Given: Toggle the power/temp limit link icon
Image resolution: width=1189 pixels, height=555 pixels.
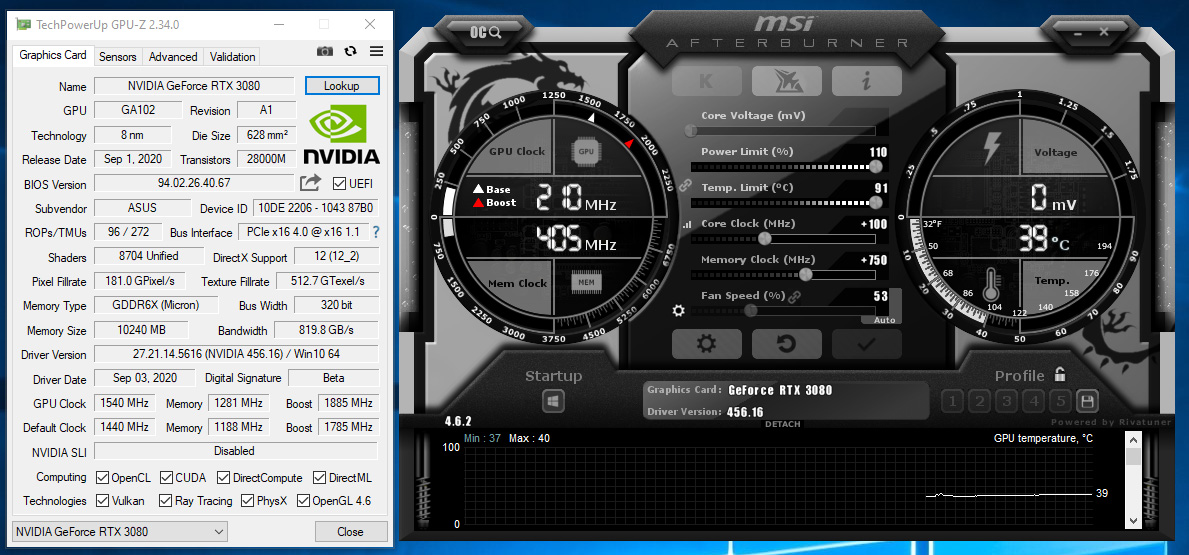Looking at the screenshot, I should point(685,184).
